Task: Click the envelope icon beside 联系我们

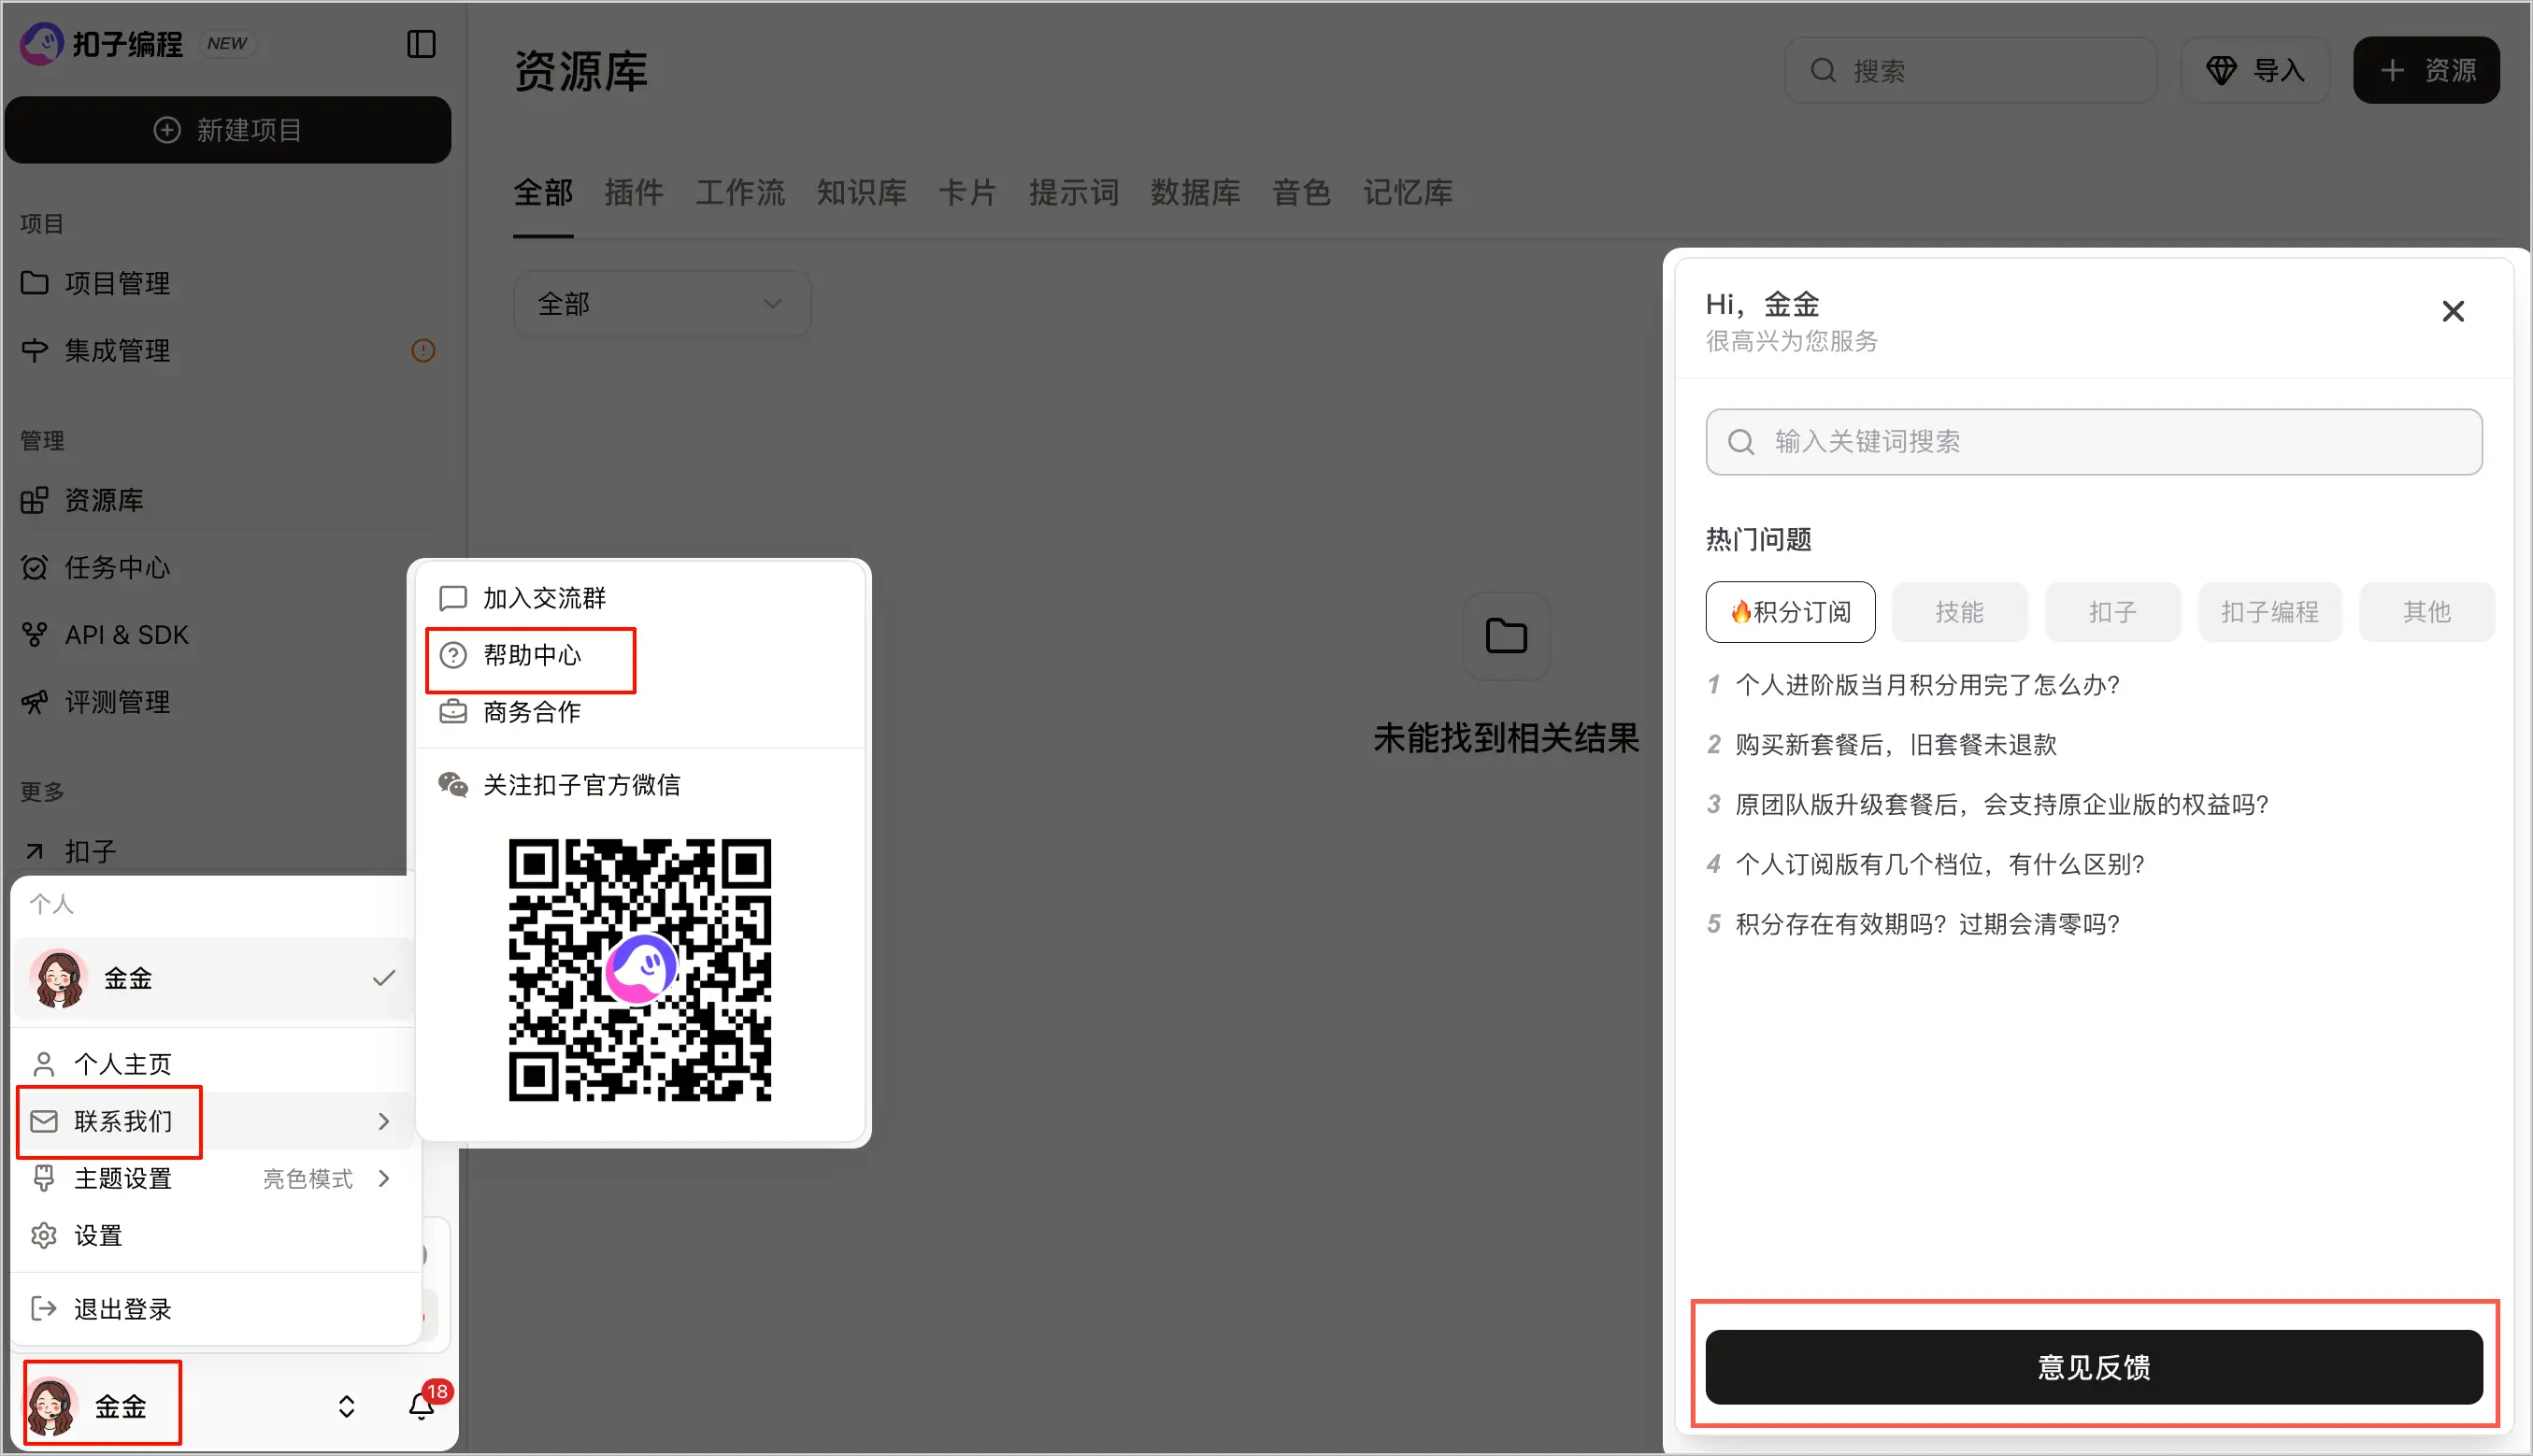Action: pyautogui.click(x=43, y=1121)
